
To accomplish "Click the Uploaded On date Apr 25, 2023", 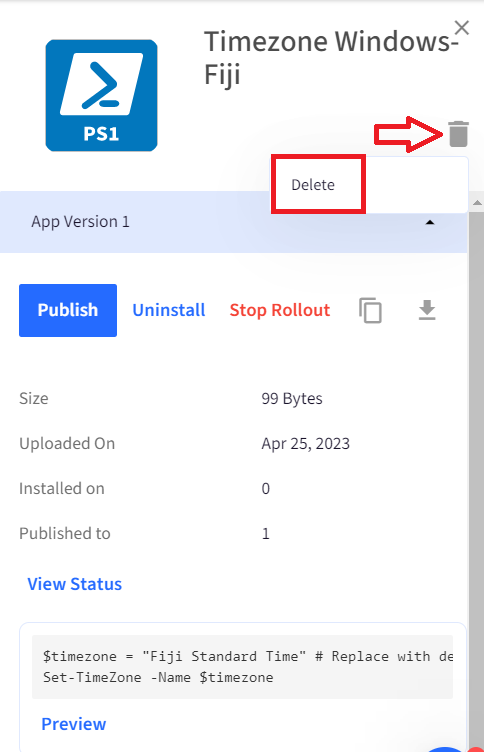I will (306, 444).
